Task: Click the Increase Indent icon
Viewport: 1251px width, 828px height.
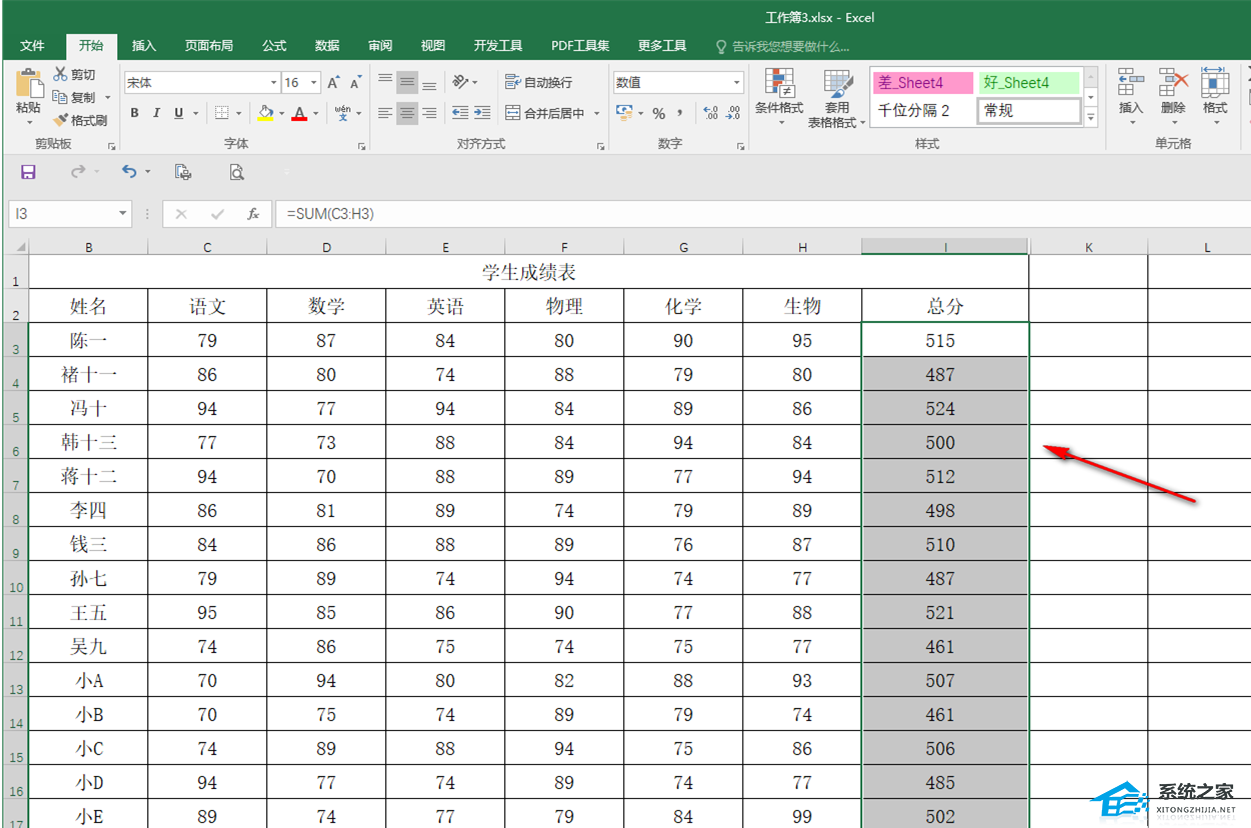Action: (x=482, y=114)
